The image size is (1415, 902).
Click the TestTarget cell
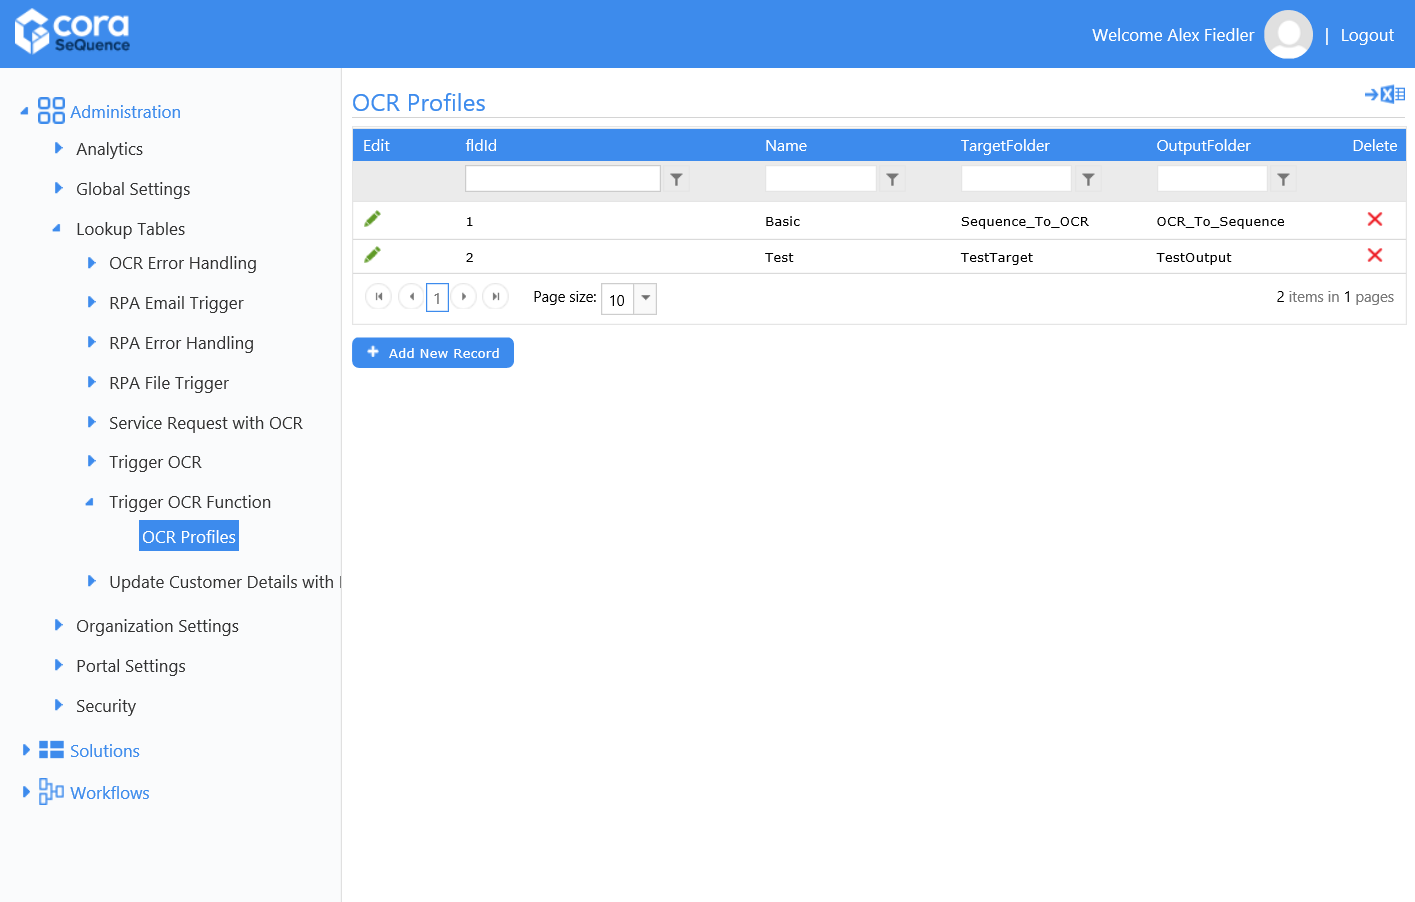pyautogui.click(x=997, y=257)
